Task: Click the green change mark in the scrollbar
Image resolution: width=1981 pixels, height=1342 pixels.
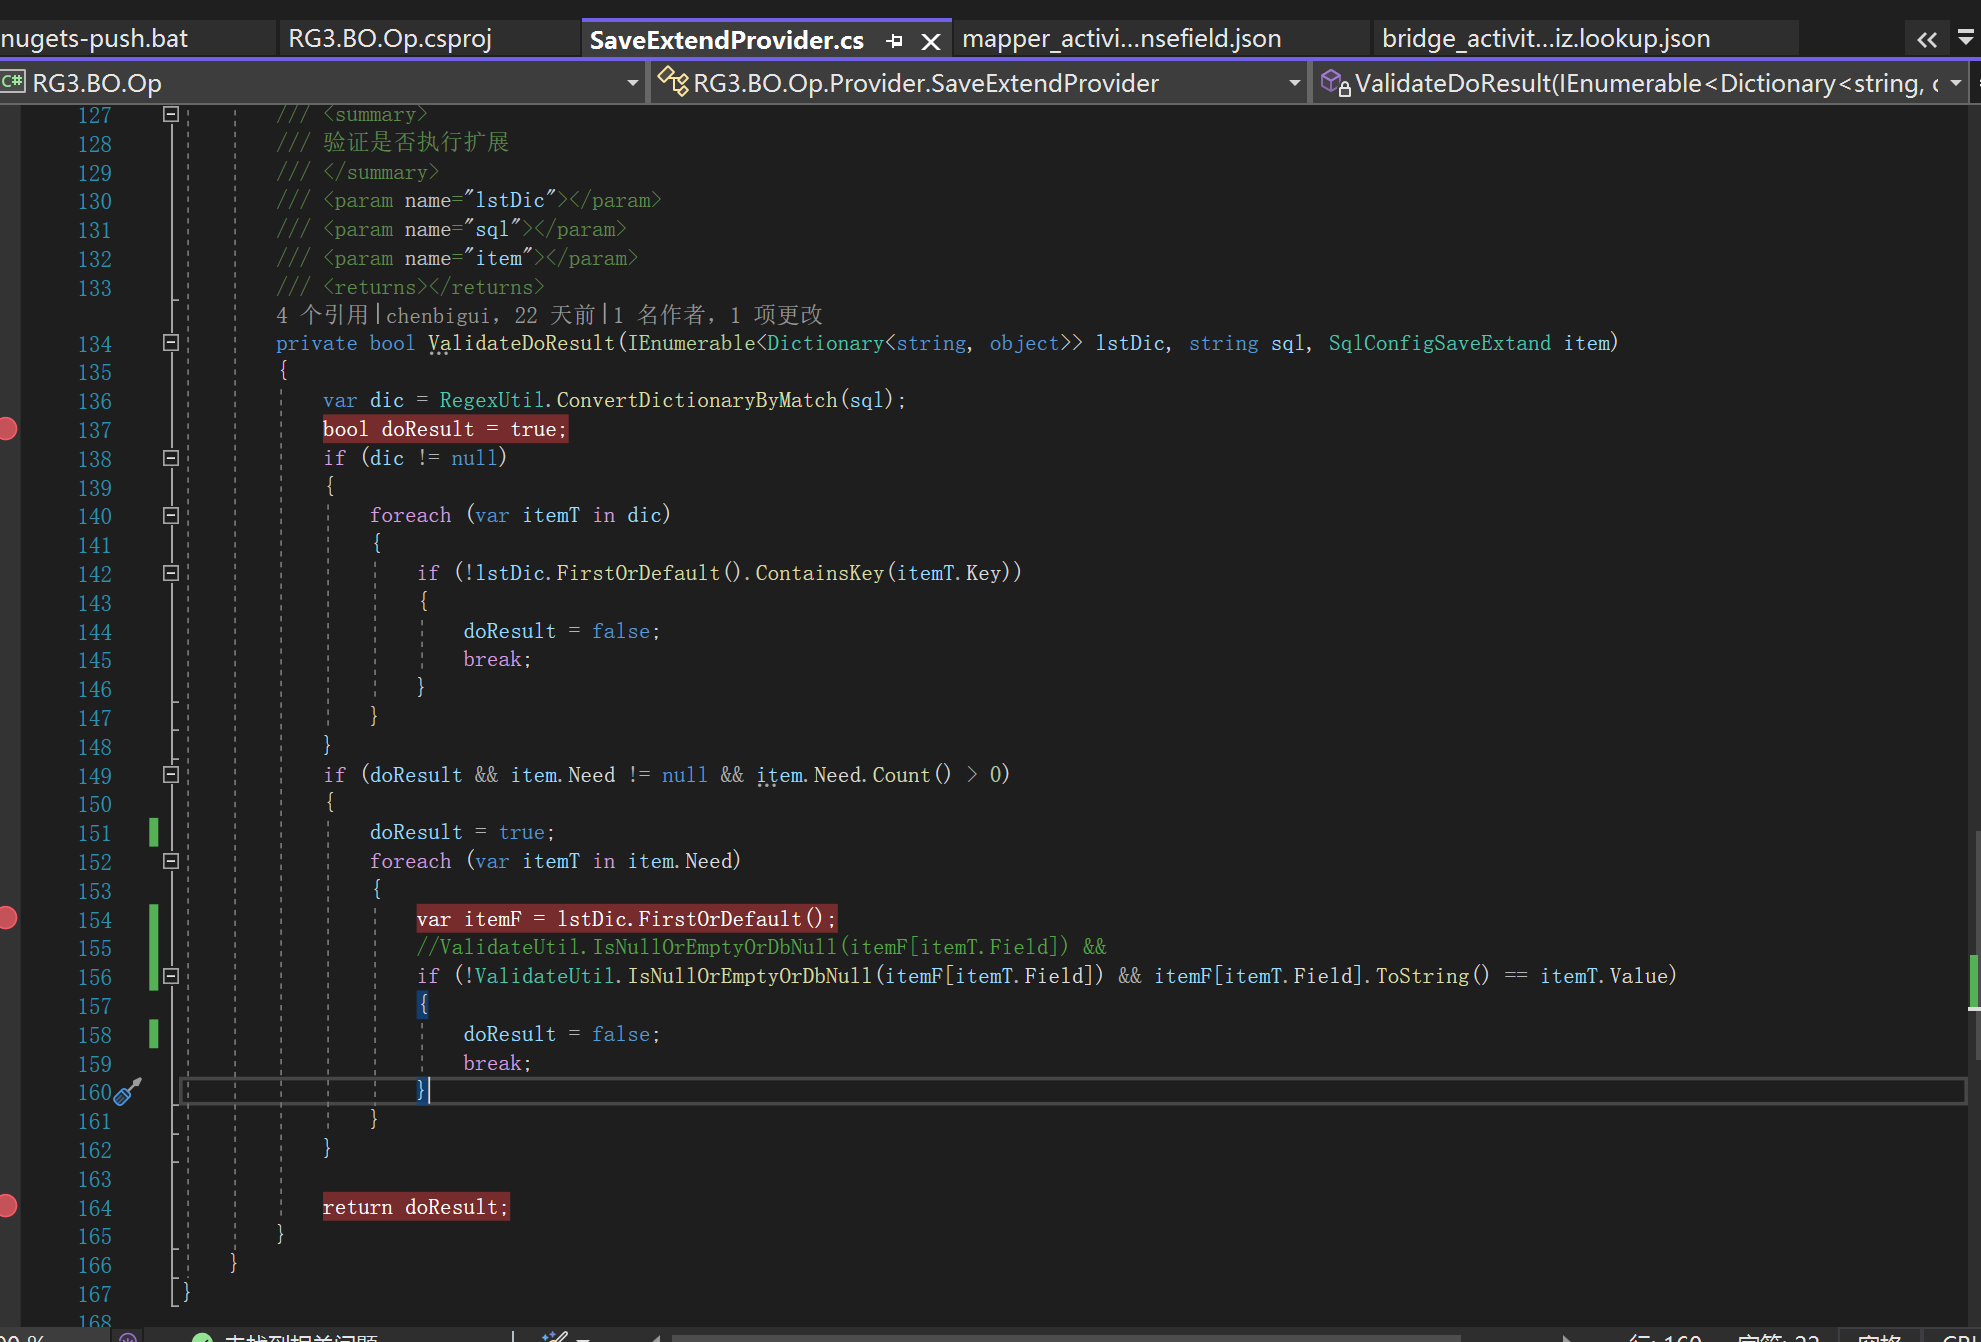Action: coord(1974,981)
